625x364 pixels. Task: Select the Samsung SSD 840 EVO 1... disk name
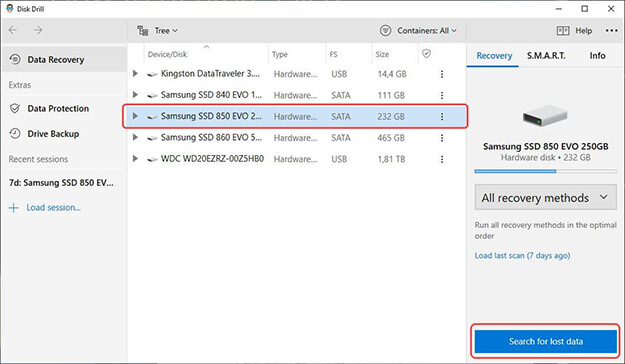(x=211, y=95)
